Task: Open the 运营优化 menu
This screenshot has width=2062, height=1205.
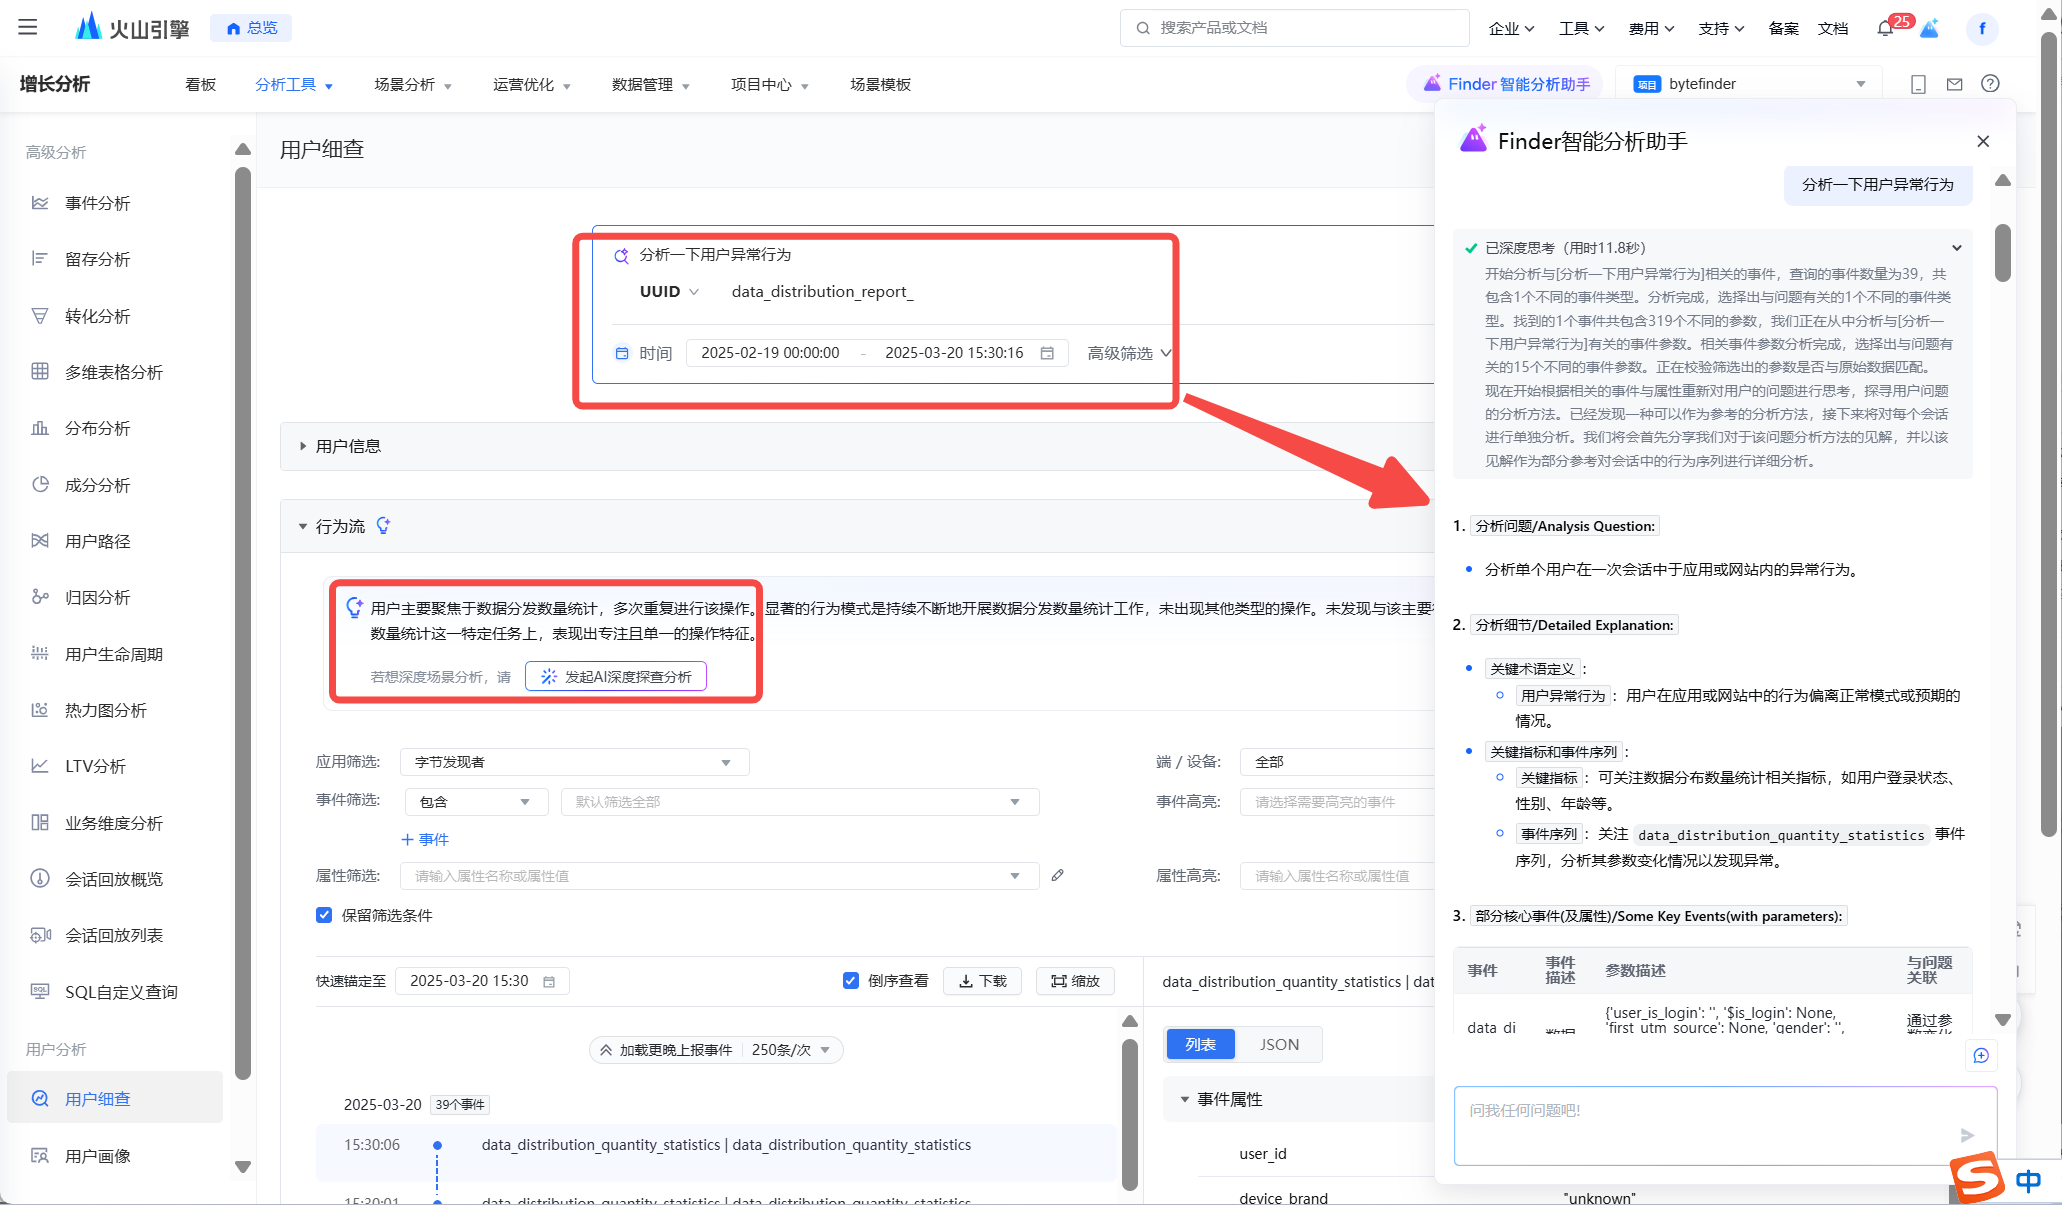Action: pos(532,85)
